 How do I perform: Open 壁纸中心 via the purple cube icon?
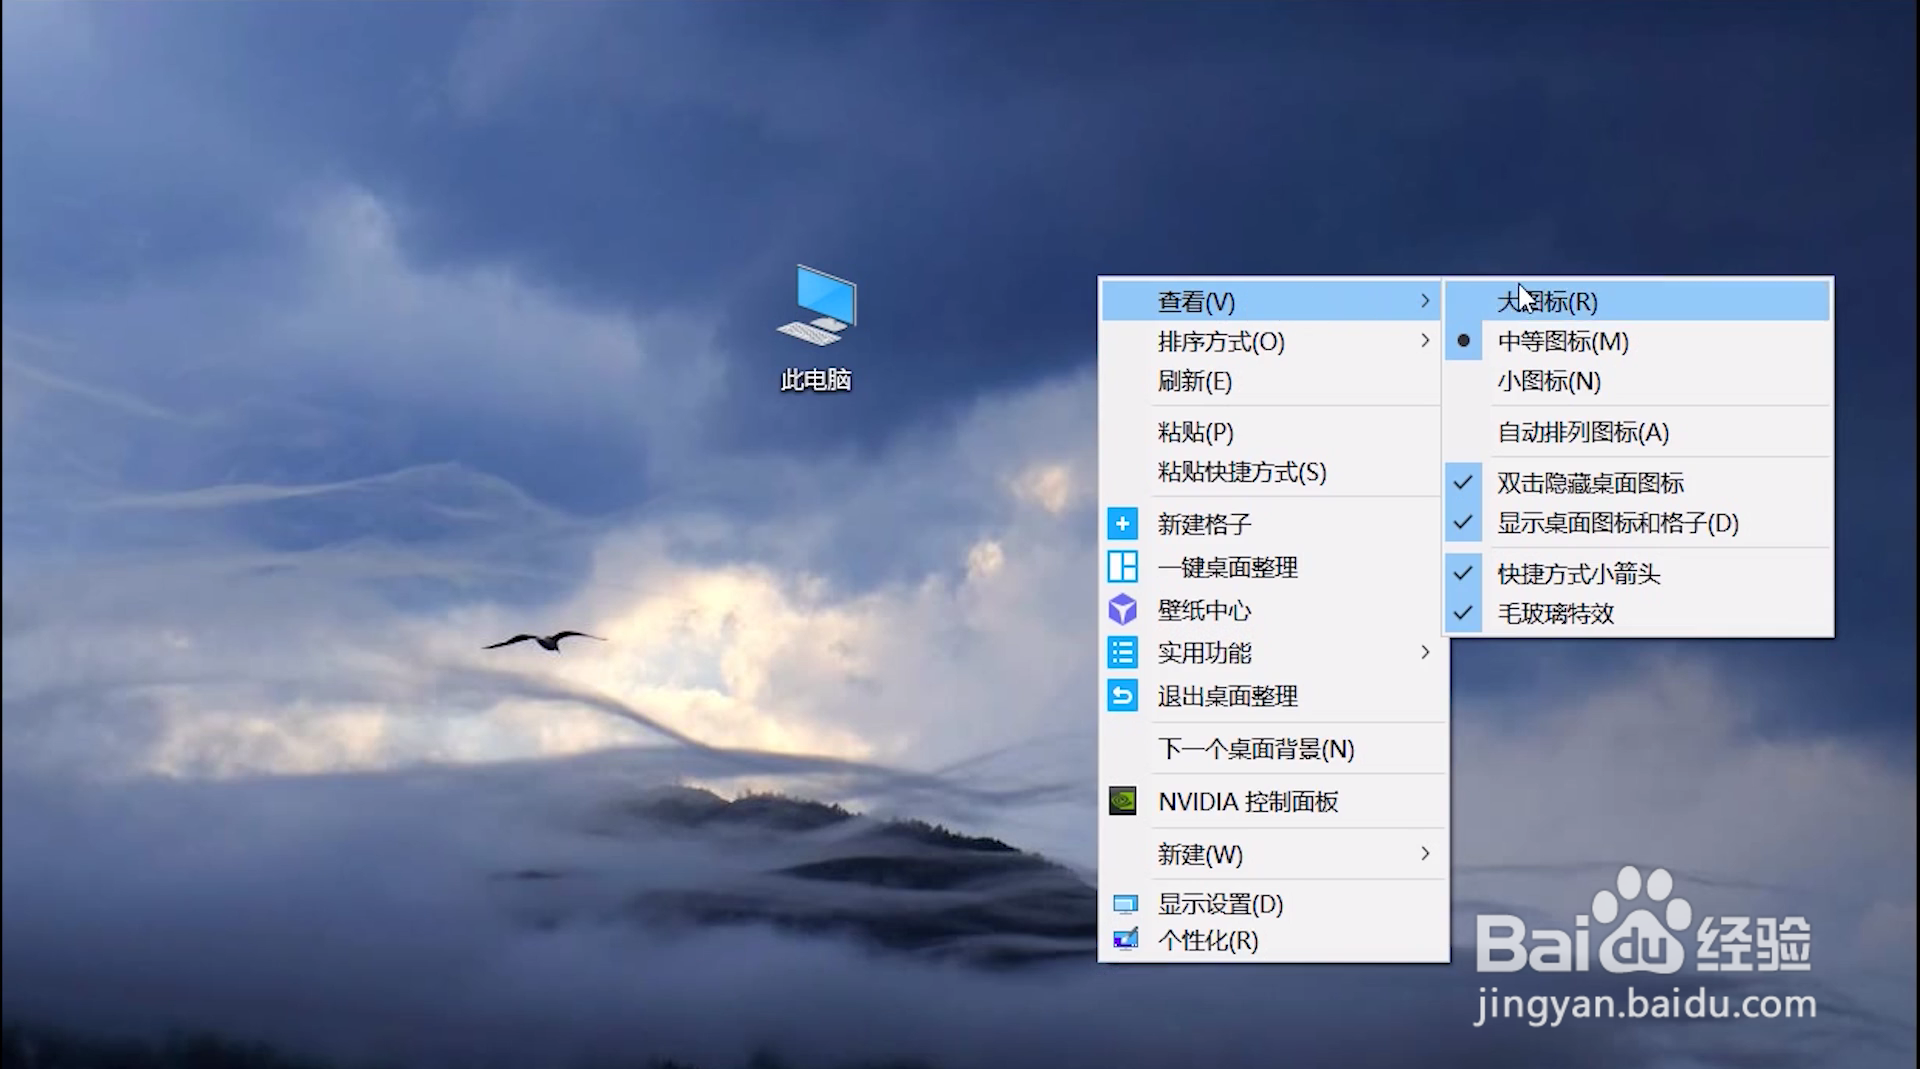(1122, 610)
